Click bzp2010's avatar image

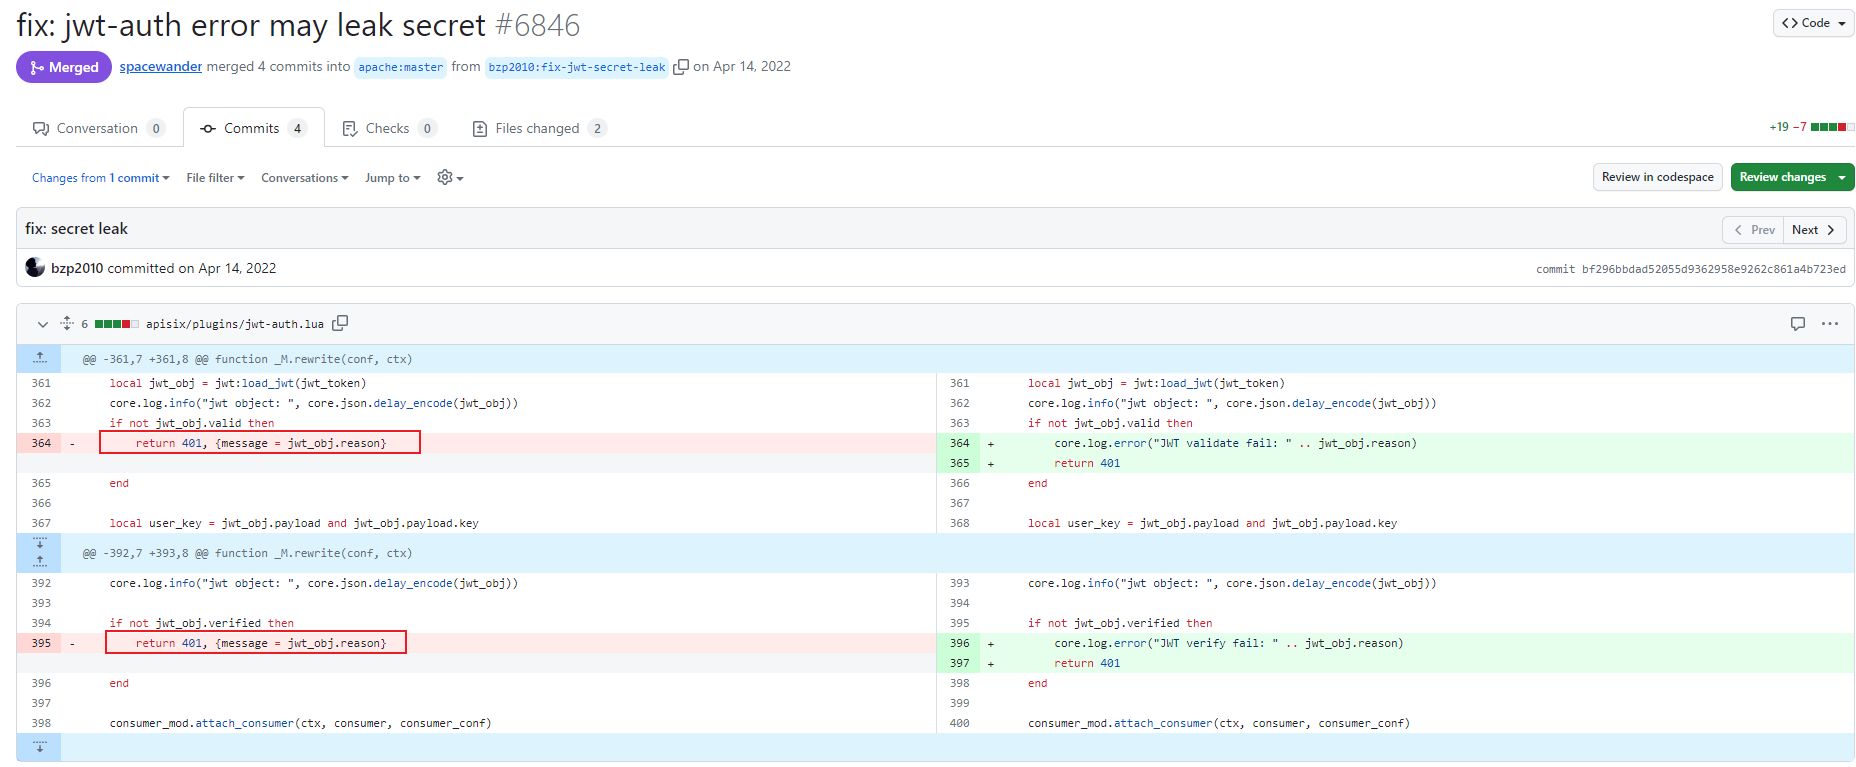[35, 267]
